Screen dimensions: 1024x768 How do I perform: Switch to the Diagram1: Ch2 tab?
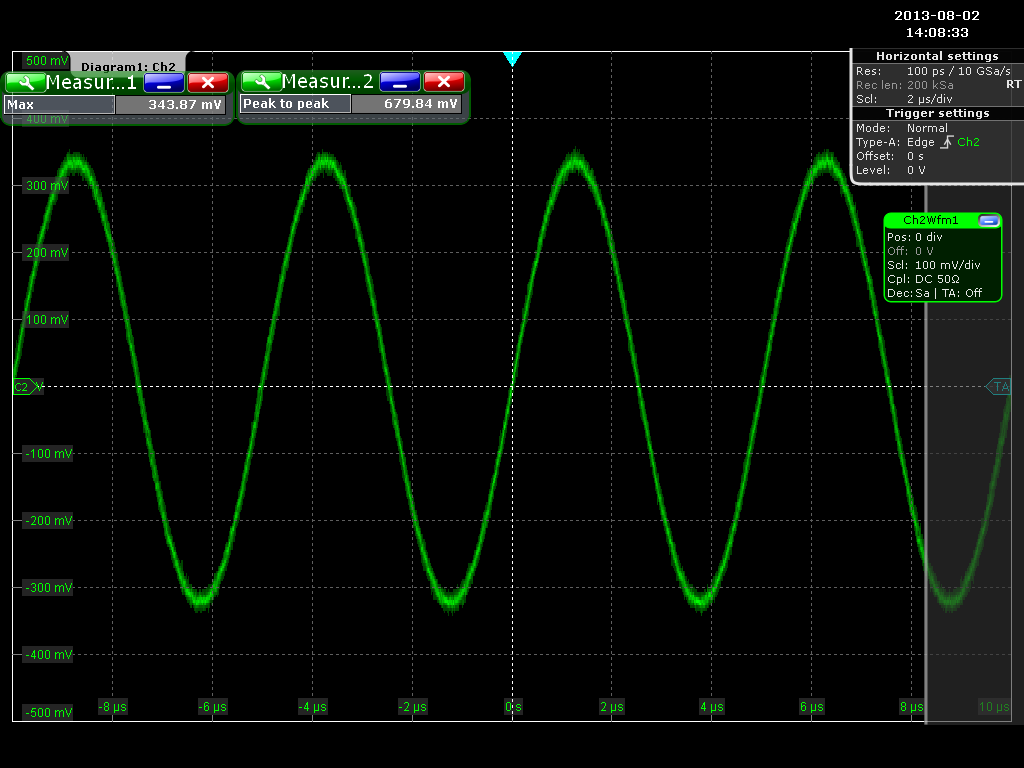[128, 66]
